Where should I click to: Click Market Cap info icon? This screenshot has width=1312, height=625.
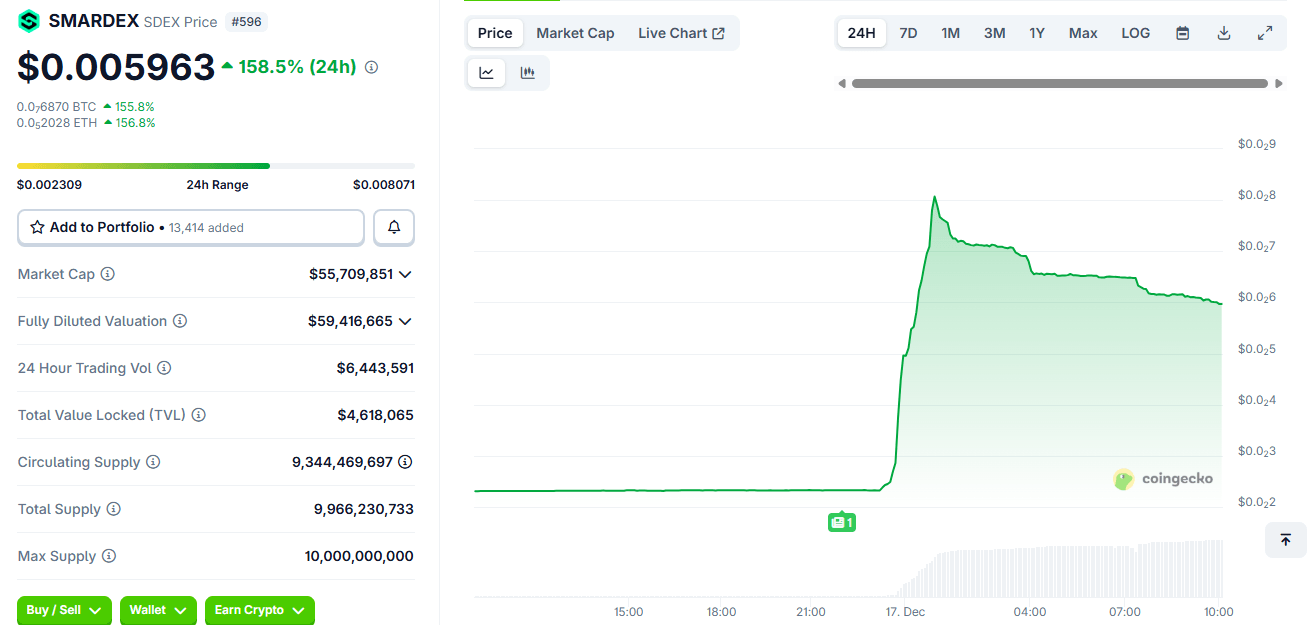click(x=108, y=274)
